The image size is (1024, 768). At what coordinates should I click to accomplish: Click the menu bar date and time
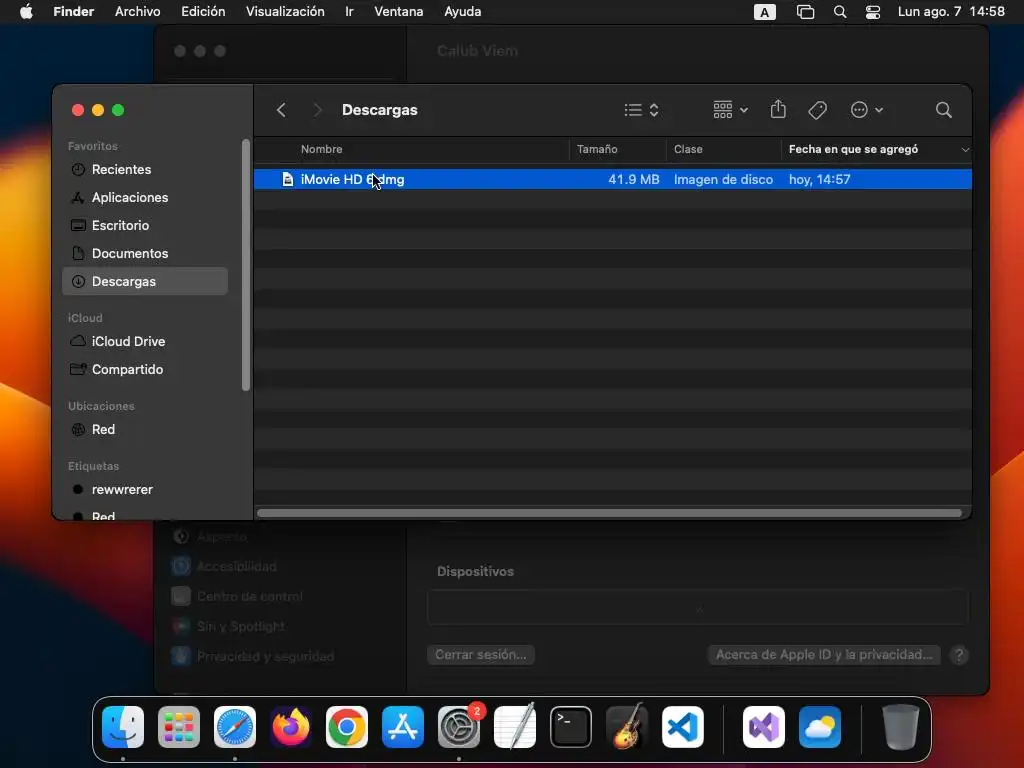[951, 12]
